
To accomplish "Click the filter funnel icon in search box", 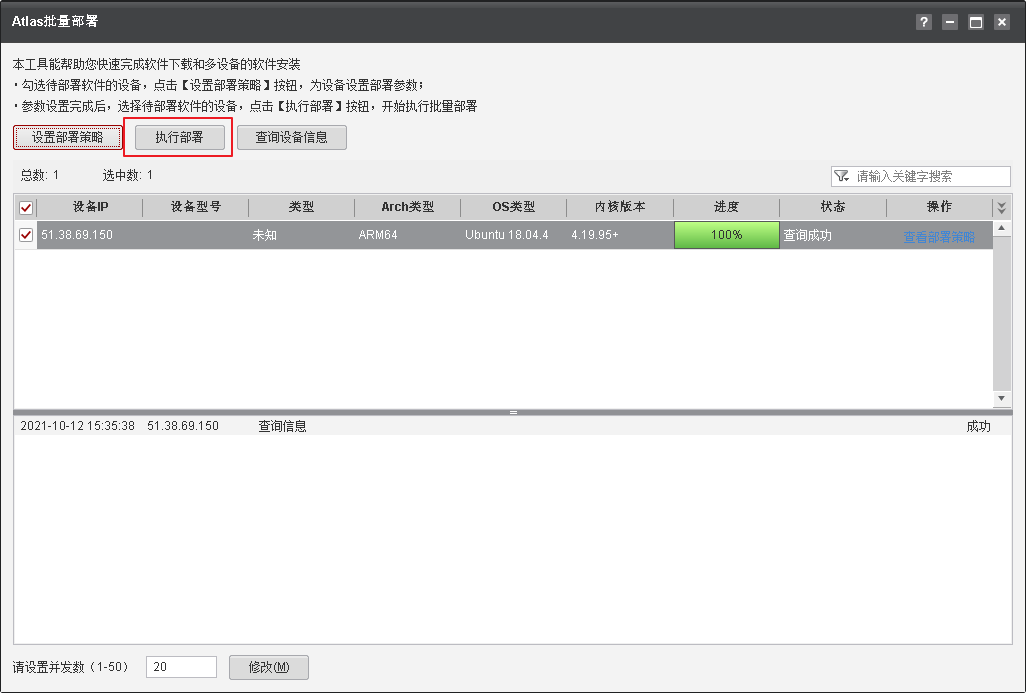I will coord(841,176).
